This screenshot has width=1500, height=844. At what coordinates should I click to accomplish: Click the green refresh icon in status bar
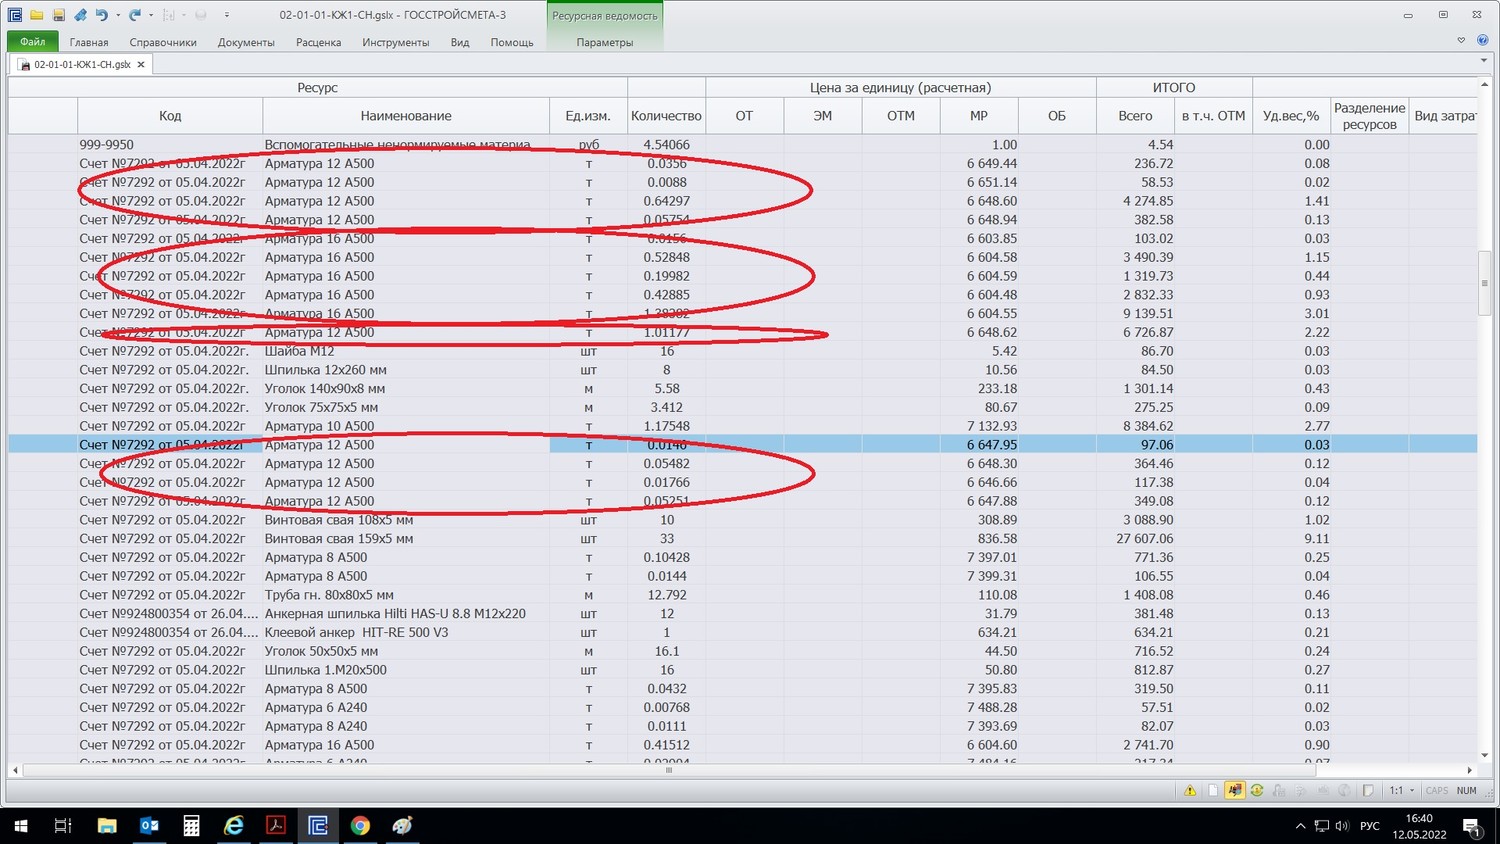click(1257, 790)
